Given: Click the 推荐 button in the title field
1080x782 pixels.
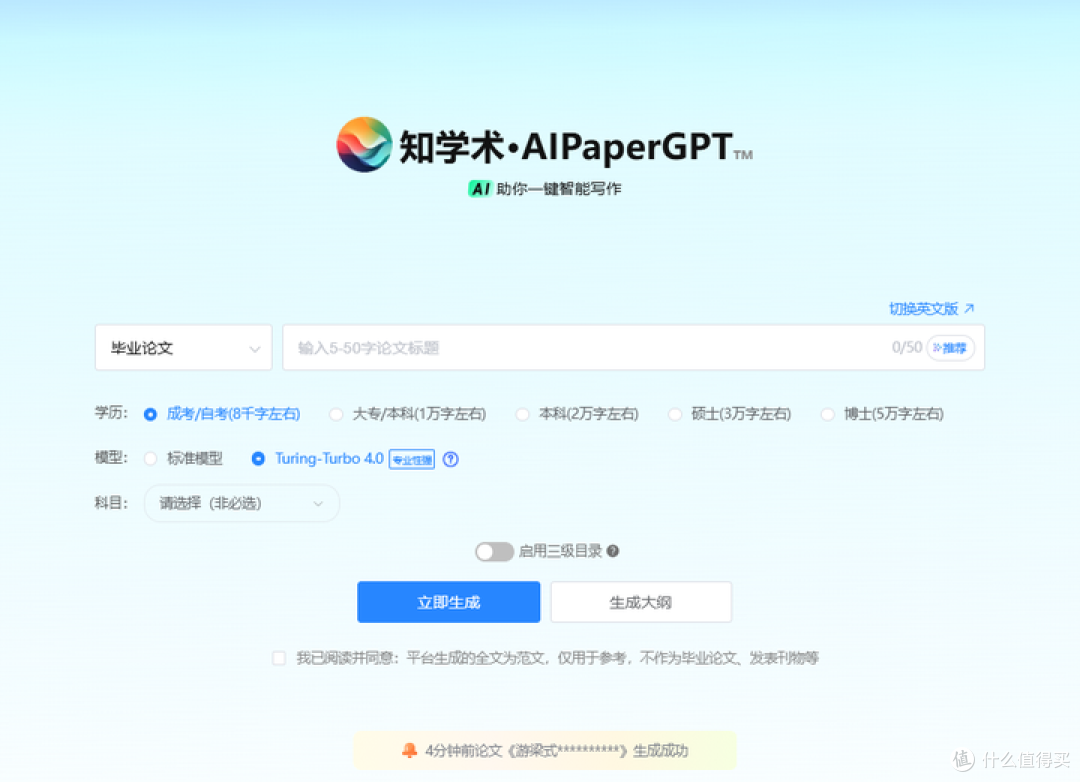Looking at the screenshot, I should [950, 348].
